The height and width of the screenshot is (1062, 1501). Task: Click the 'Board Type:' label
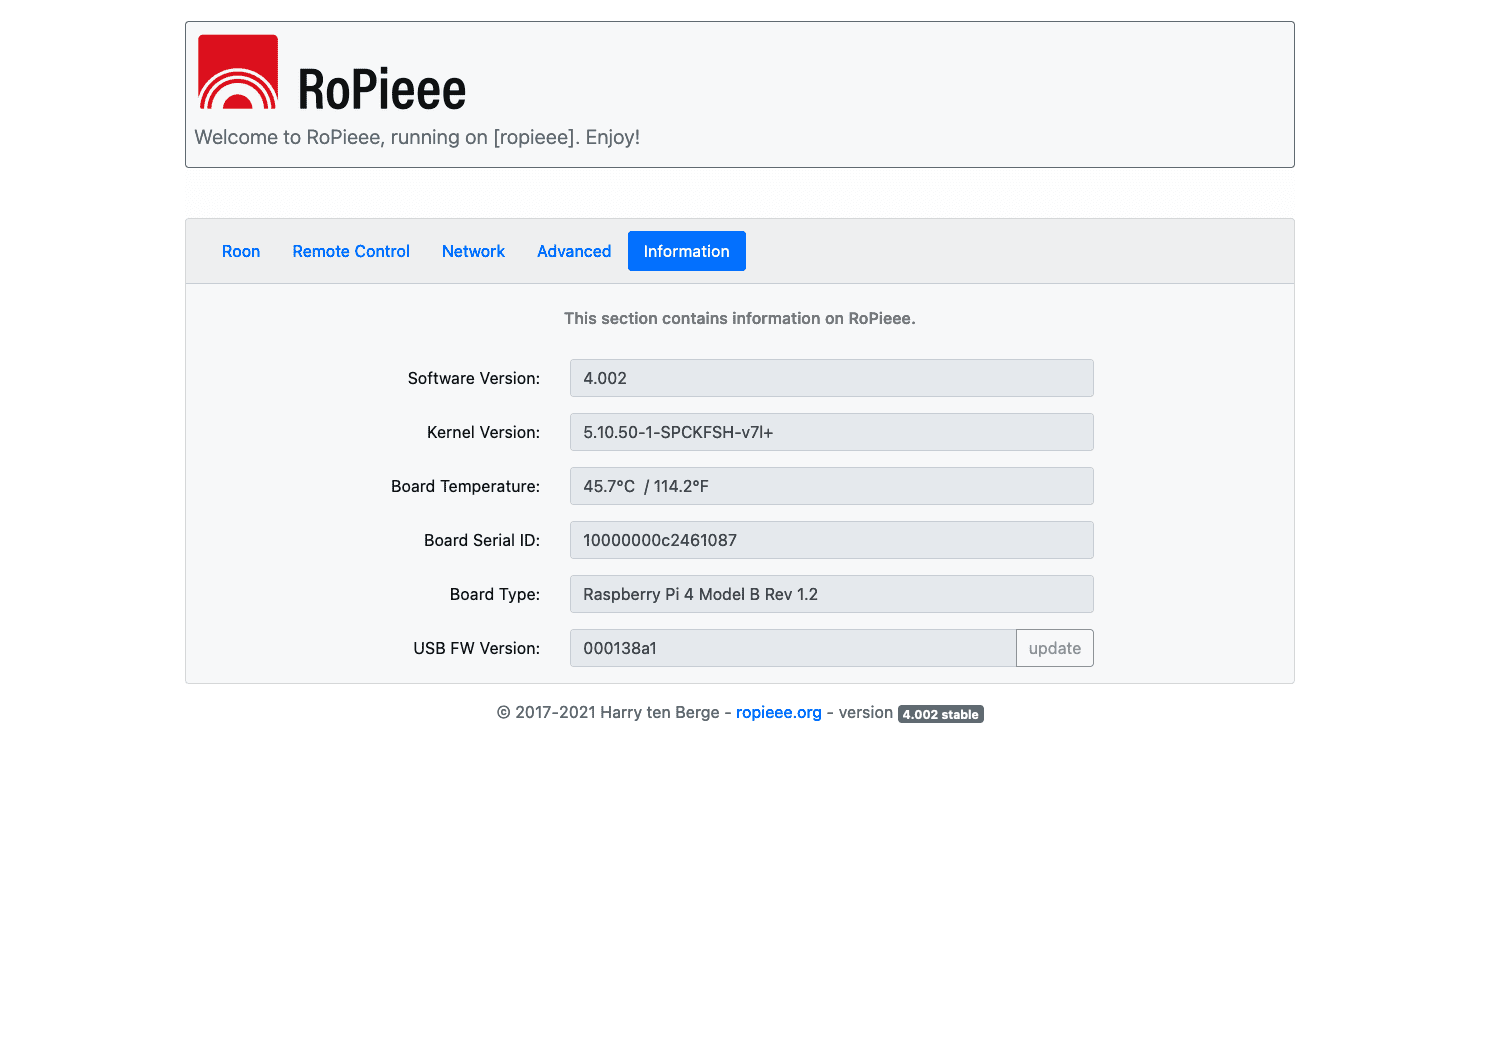click(495, 594)
